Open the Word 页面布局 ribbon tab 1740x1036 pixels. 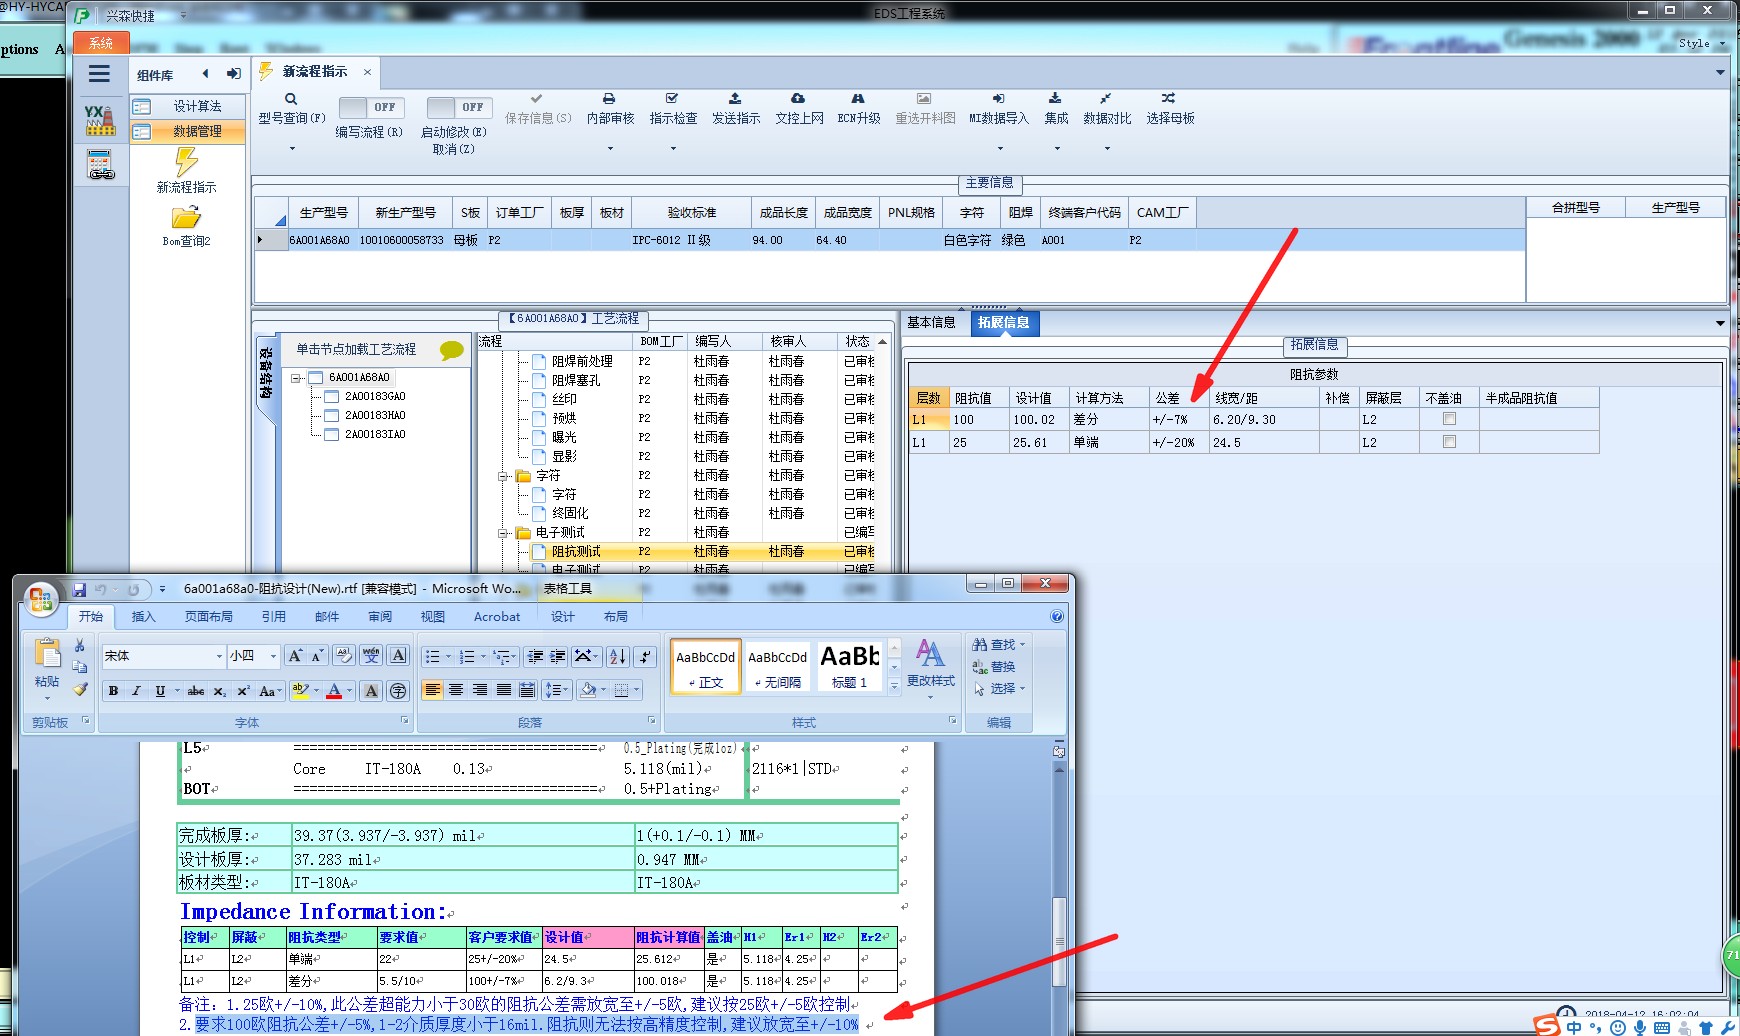tap(208, 617)
